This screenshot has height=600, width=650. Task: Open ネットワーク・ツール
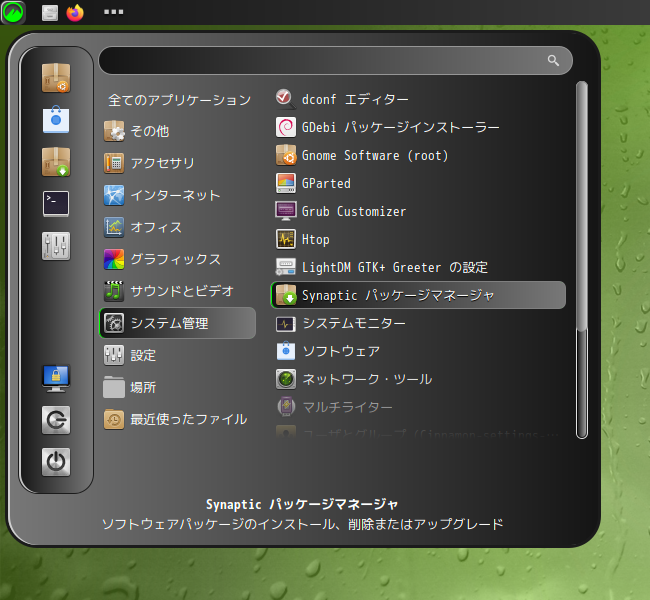coord(418,379)
